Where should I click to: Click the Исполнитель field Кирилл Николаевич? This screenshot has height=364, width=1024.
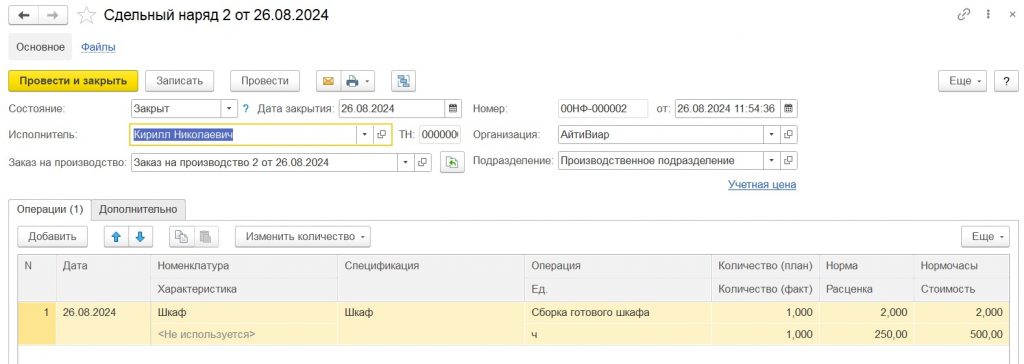pyautogui.click(x=243, y=135)
